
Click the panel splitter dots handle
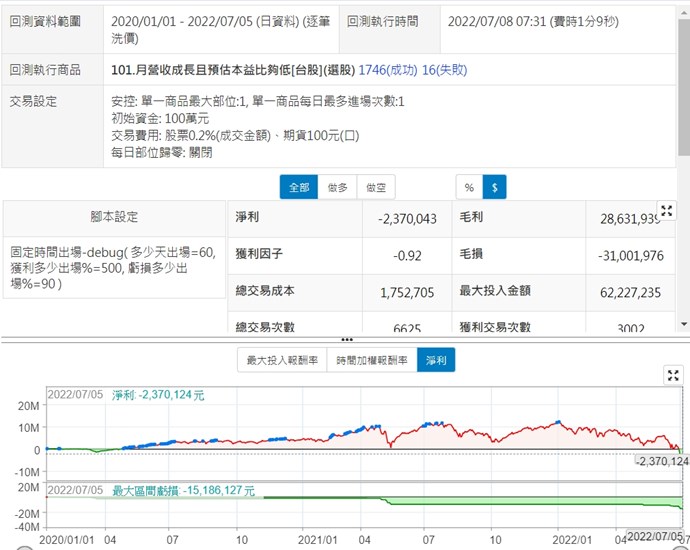[x=346, y=340]
